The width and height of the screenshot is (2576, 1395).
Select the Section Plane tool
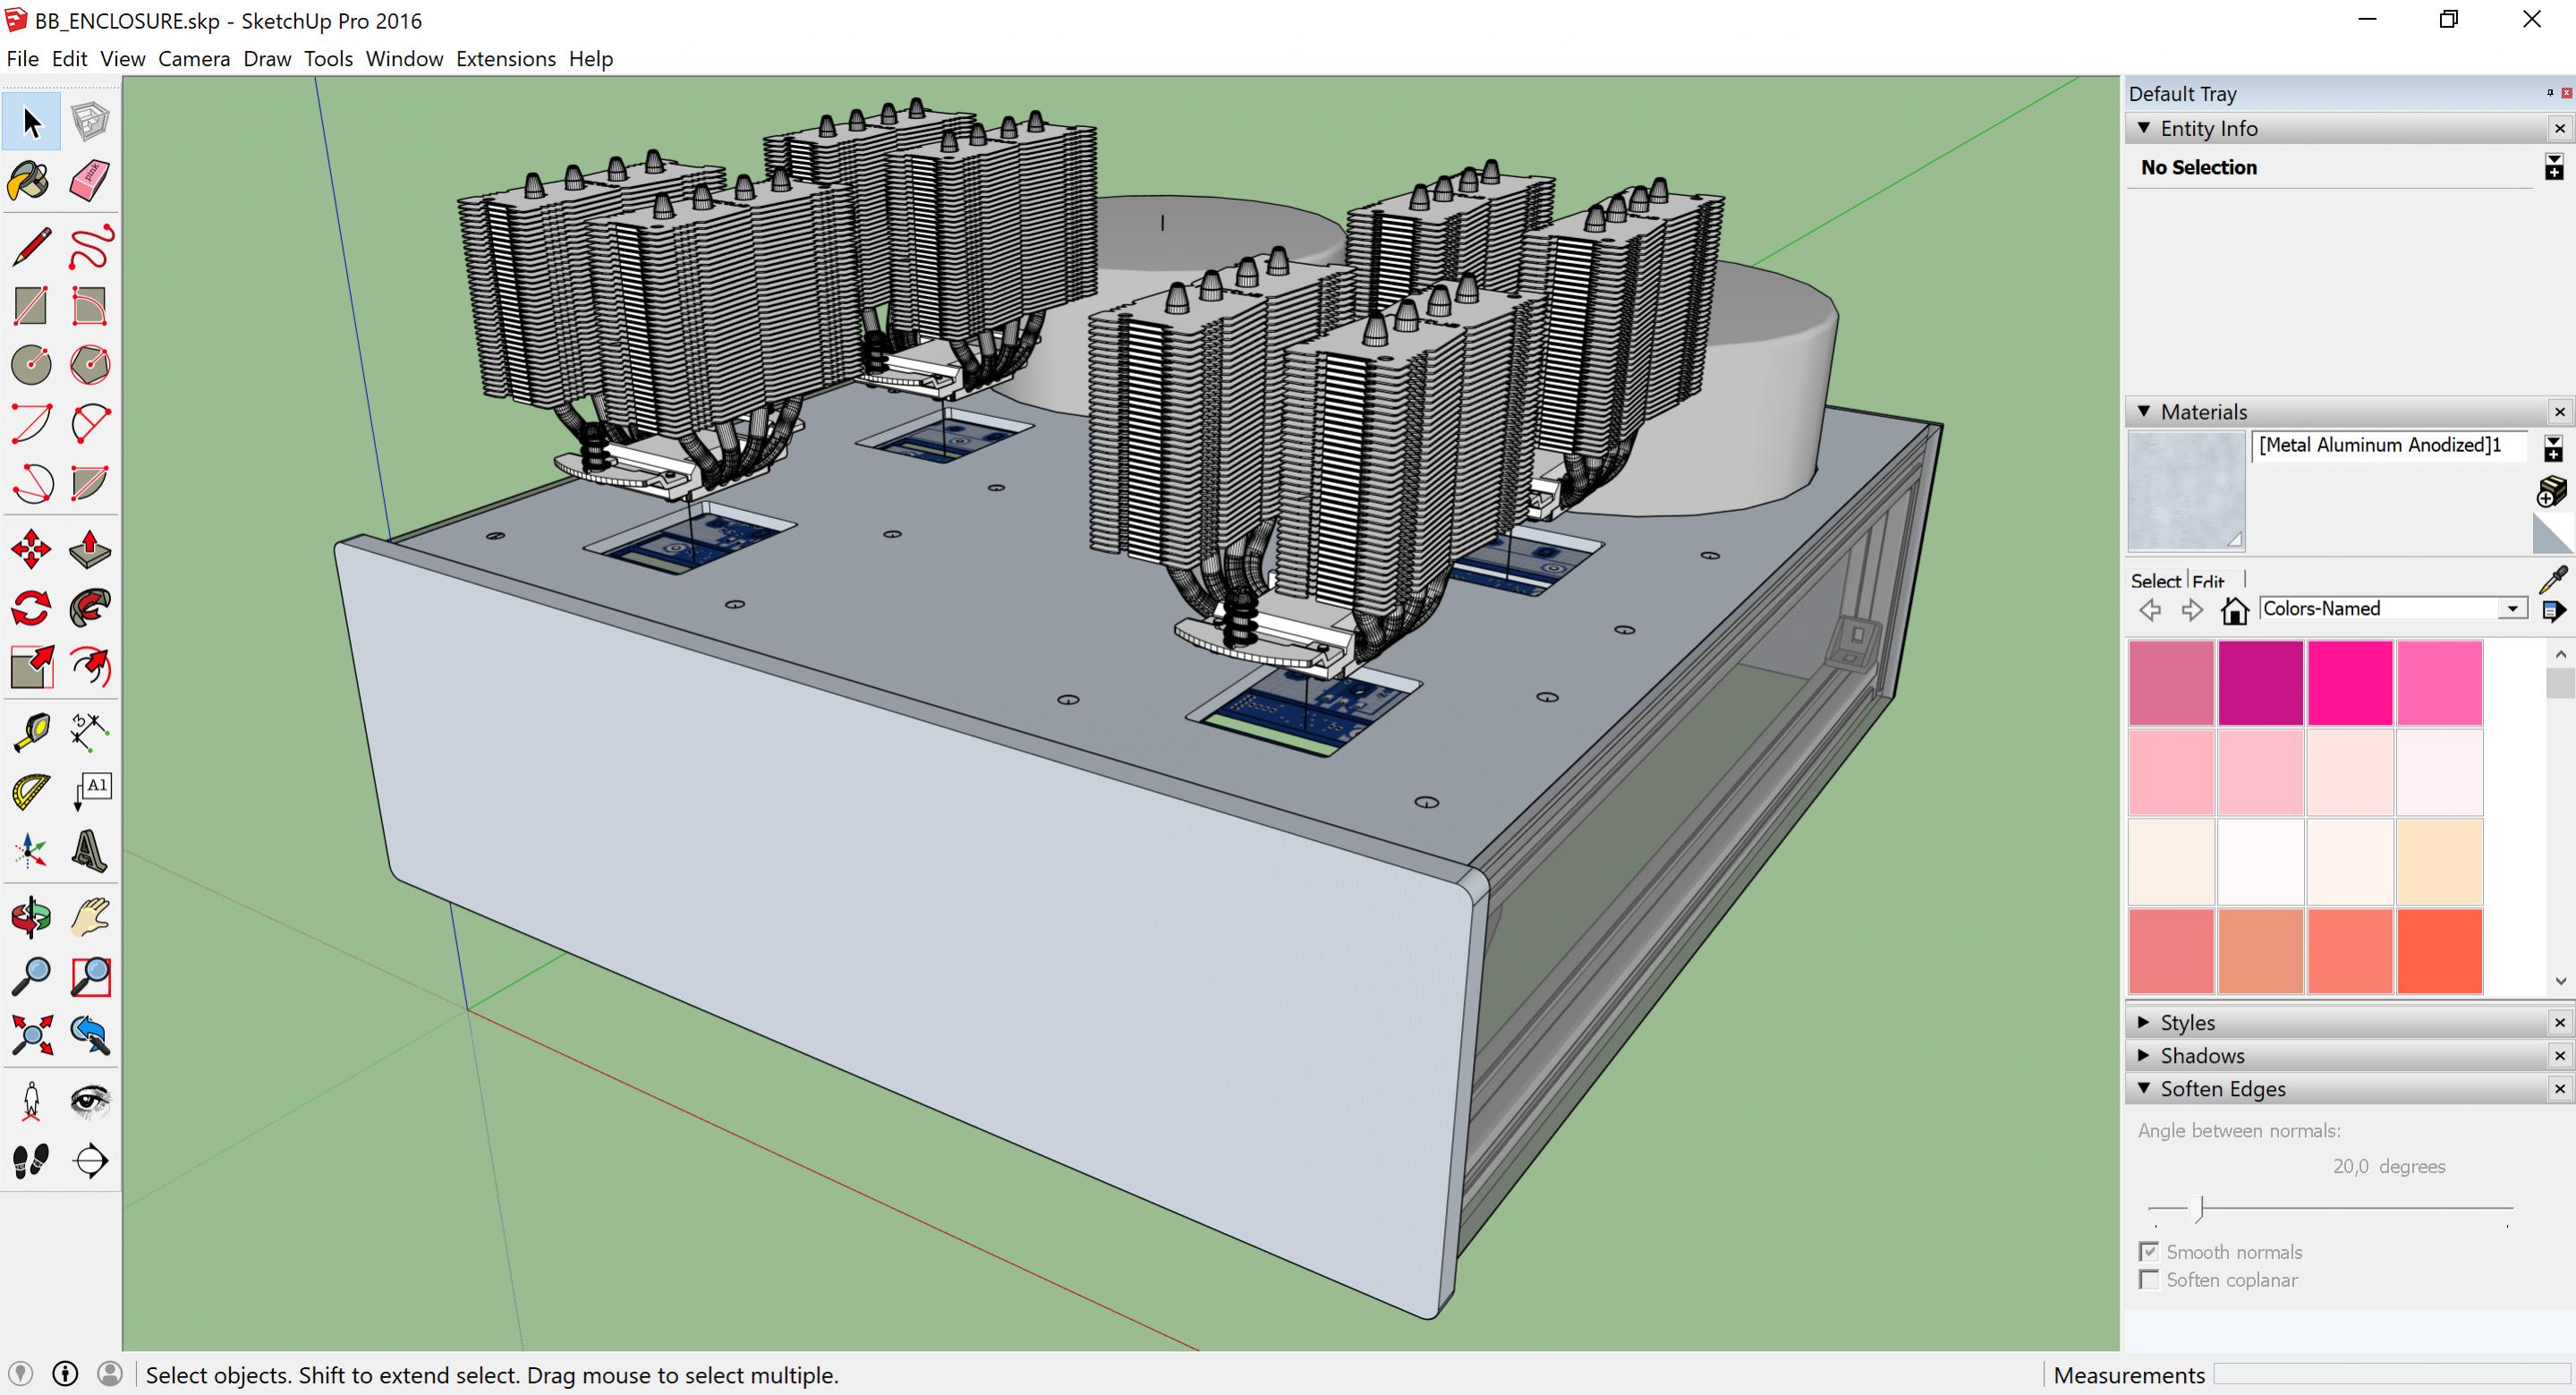coord(90,1160)
